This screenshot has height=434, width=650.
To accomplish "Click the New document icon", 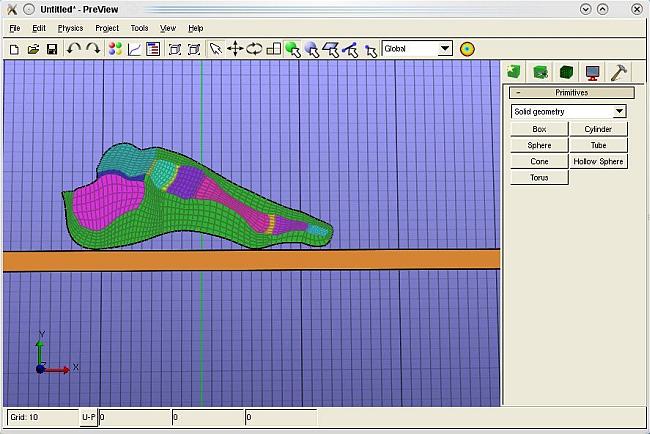I will coord(14,49).
